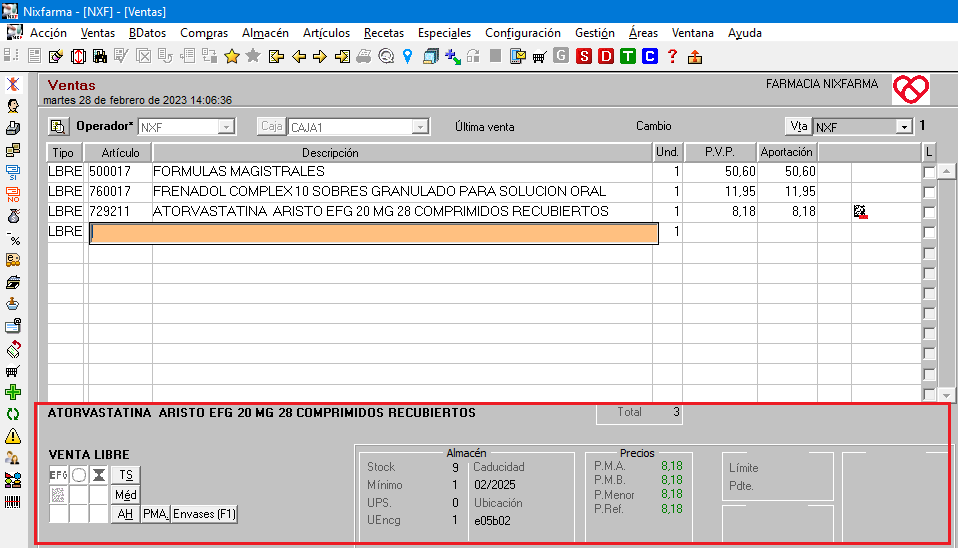Click the sales grid scrollbar up arrow
958x548 pixels.
point(946,171)
